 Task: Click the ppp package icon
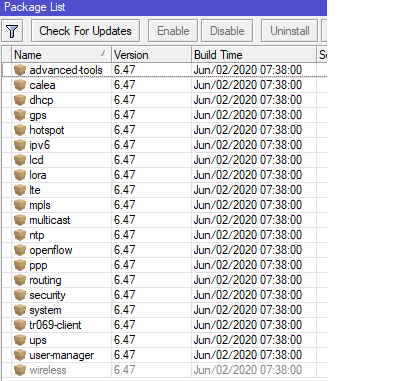[20, 265]
